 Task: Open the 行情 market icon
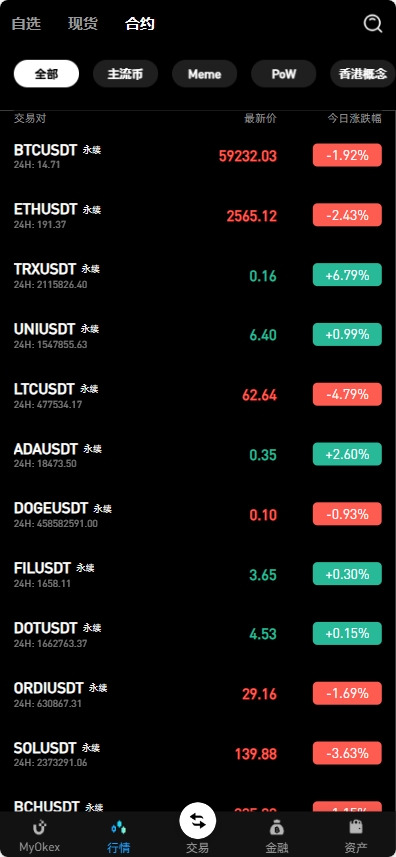coord(119,827)
